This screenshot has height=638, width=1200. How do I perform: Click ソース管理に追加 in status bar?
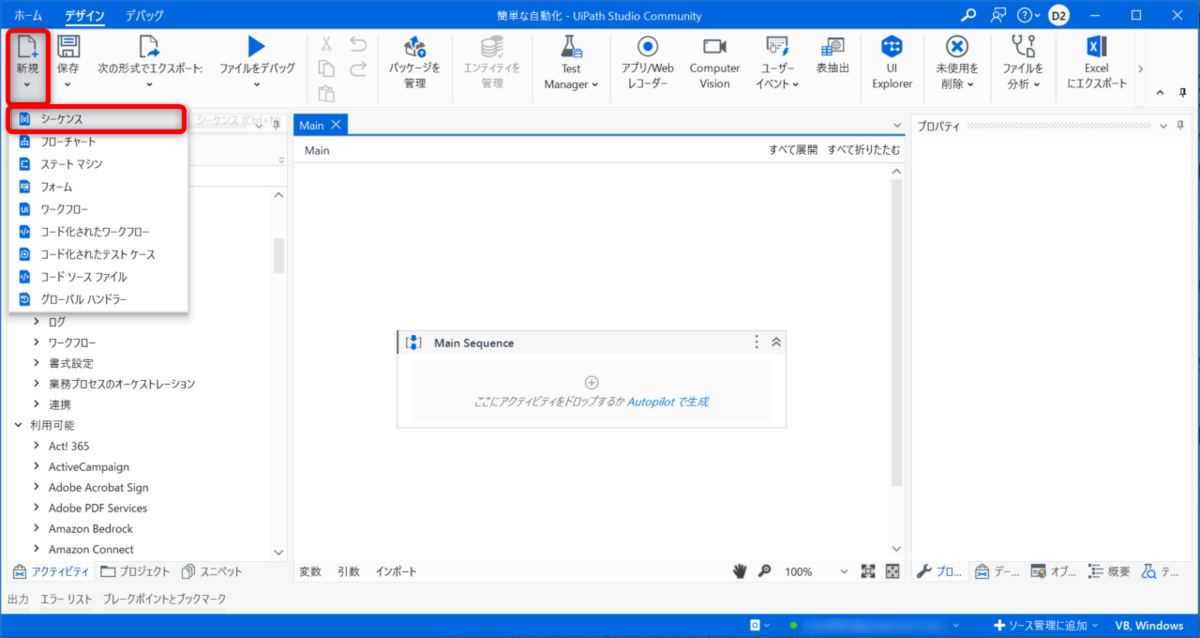1045,625
